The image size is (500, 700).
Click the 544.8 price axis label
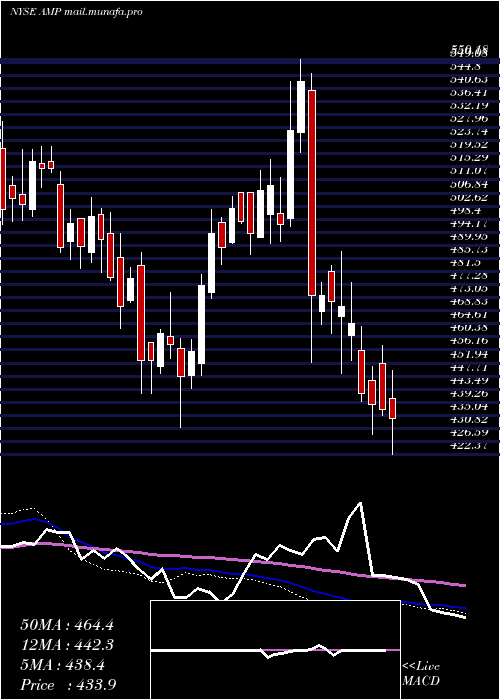tap(465, 67)
